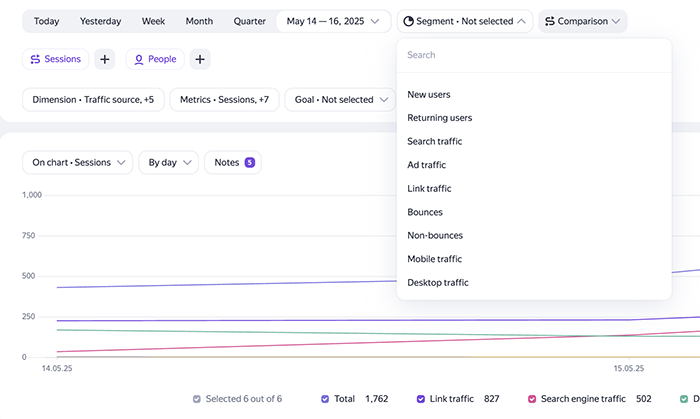Toggle the Search engine traffic checkbox
This screenshot has width=700, height=419.
pos(532,399)
